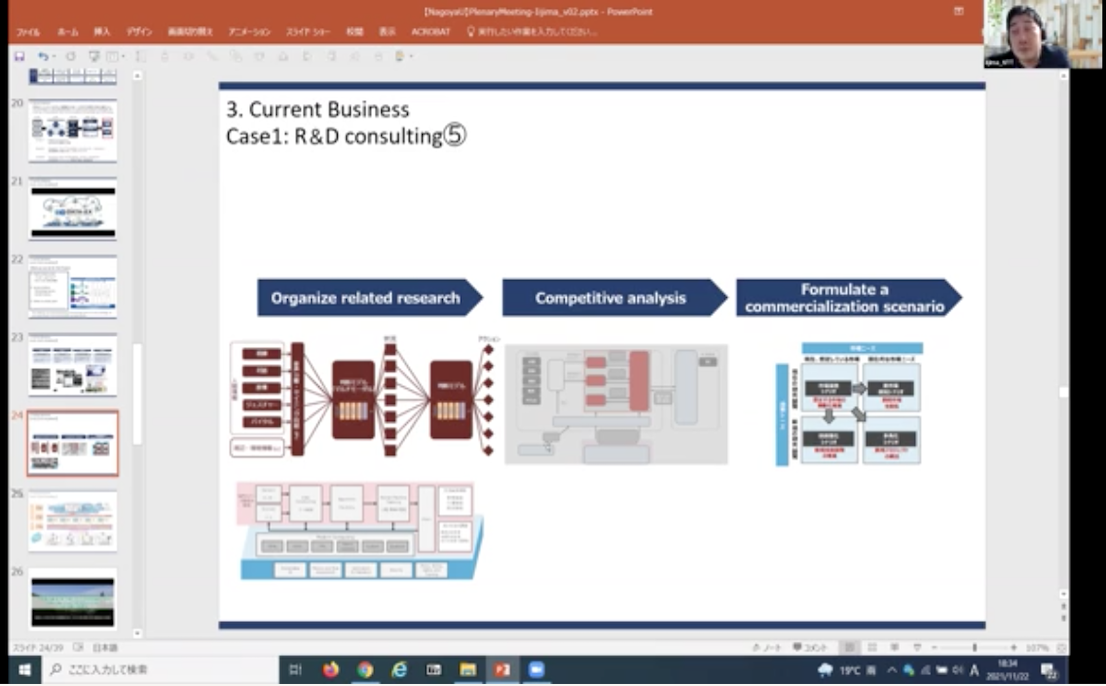
Task: Expand the system tray hidden icons chevron
Action: 891,670
